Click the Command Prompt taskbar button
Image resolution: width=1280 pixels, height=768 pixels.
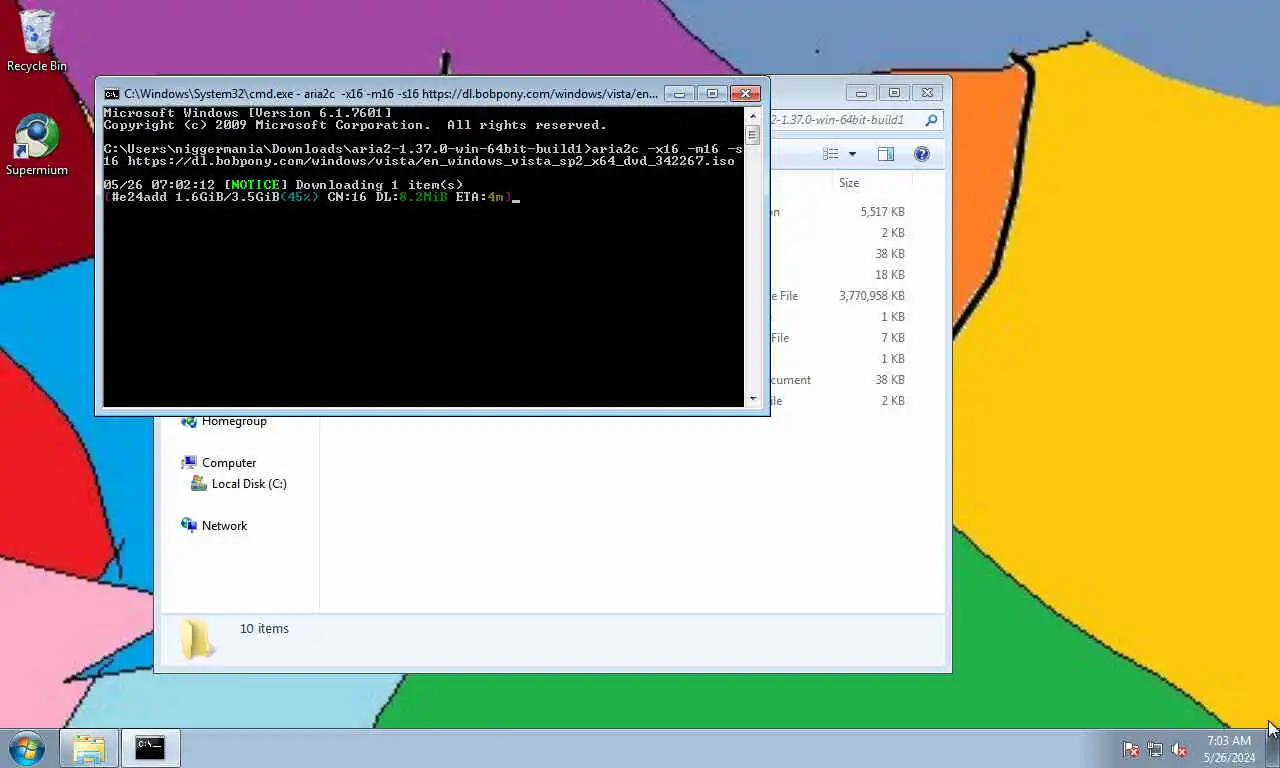[x=150, y=748]
